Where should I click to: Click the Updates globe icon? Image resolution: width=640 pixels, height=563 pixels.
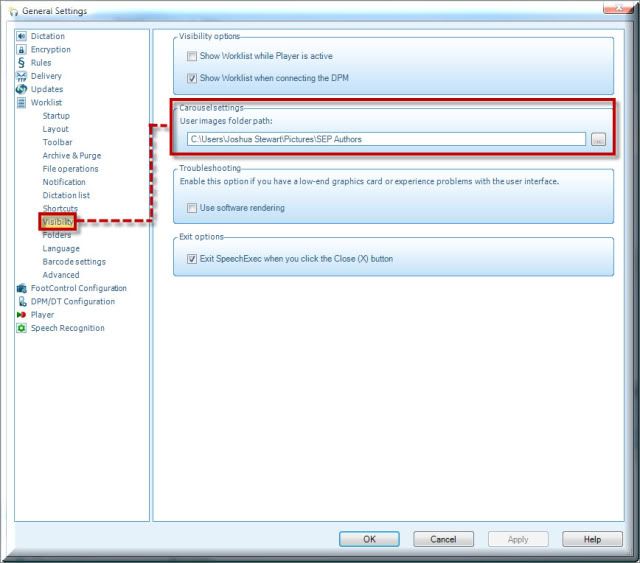21,89
